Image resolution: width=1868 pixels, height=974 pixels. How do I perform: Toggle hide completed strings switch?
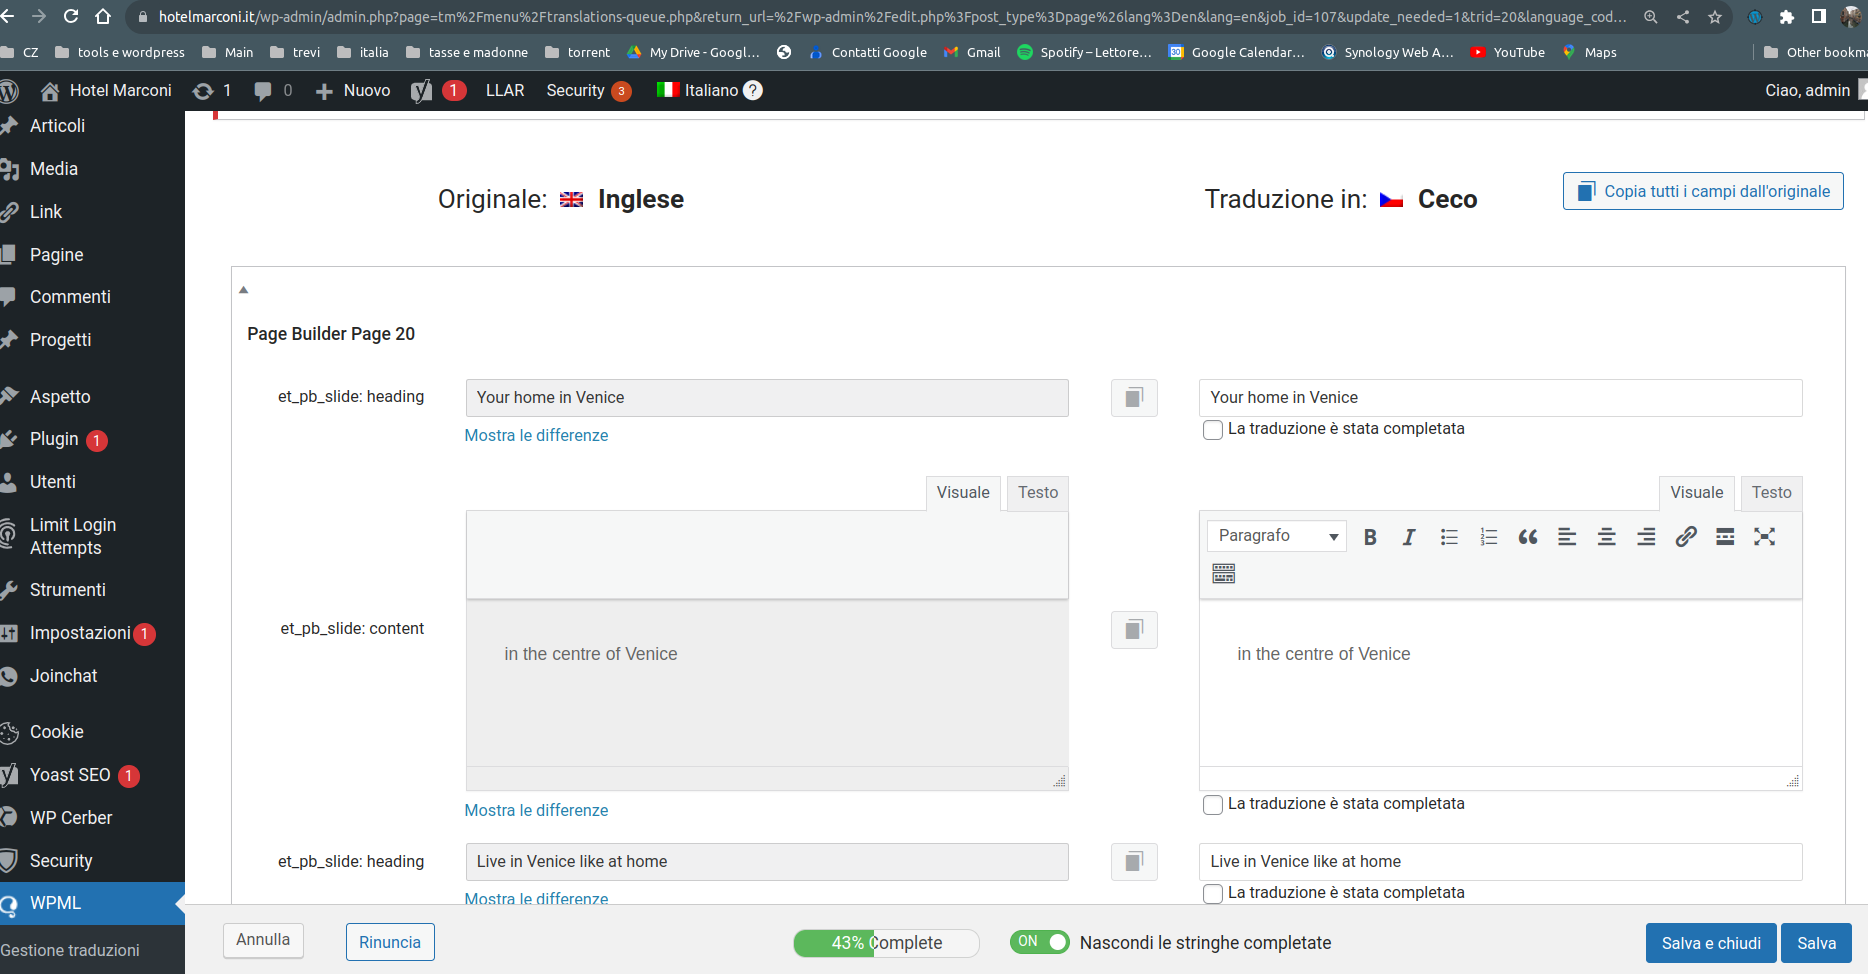[1039, 942]
